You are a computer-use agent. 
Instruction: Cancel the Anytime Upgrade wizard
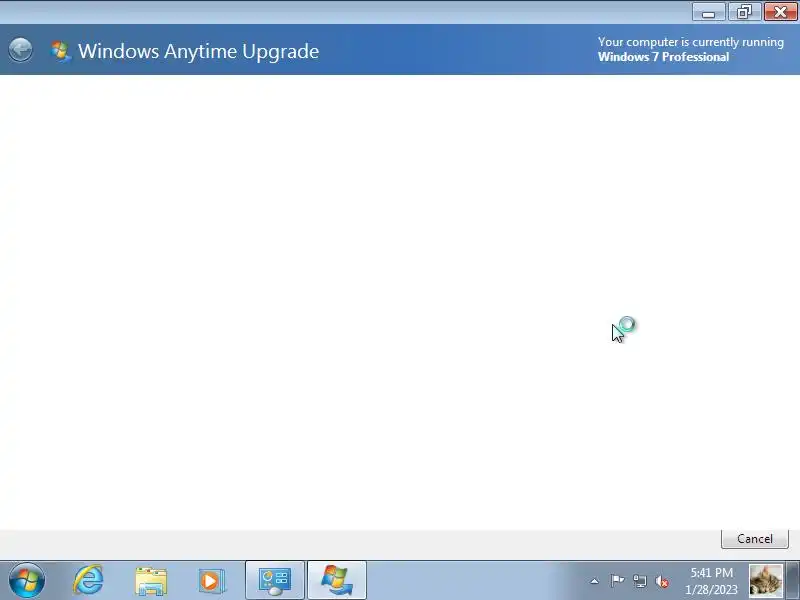point(755,538)
